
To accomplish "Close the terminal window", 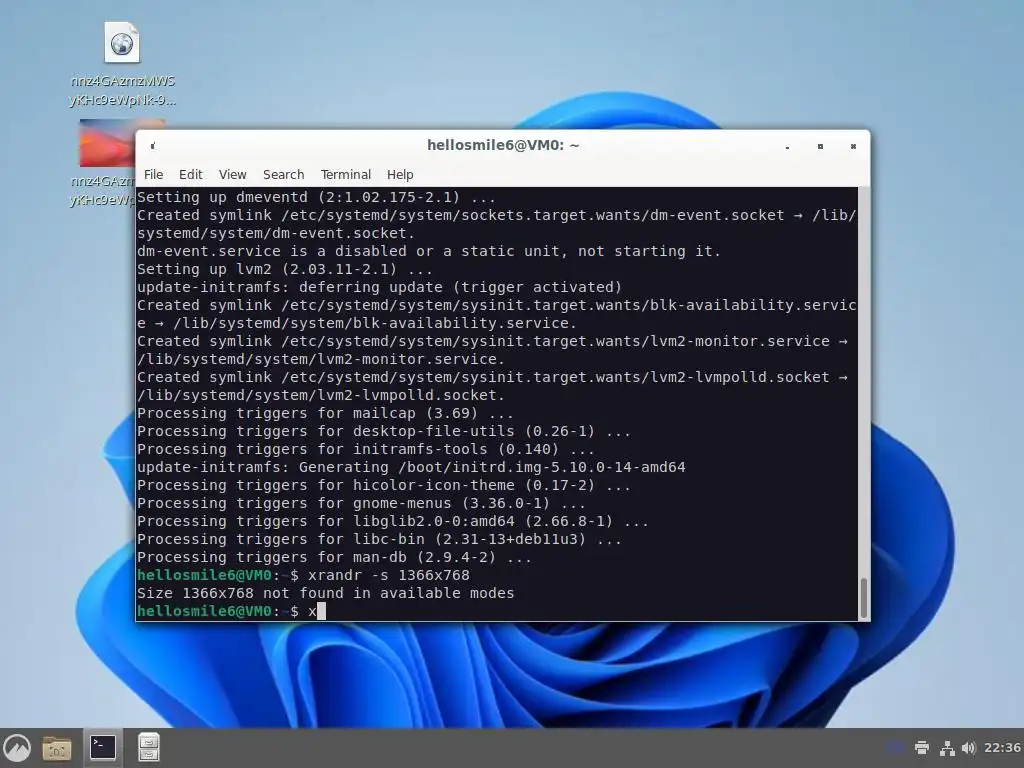I will (853, 146).
